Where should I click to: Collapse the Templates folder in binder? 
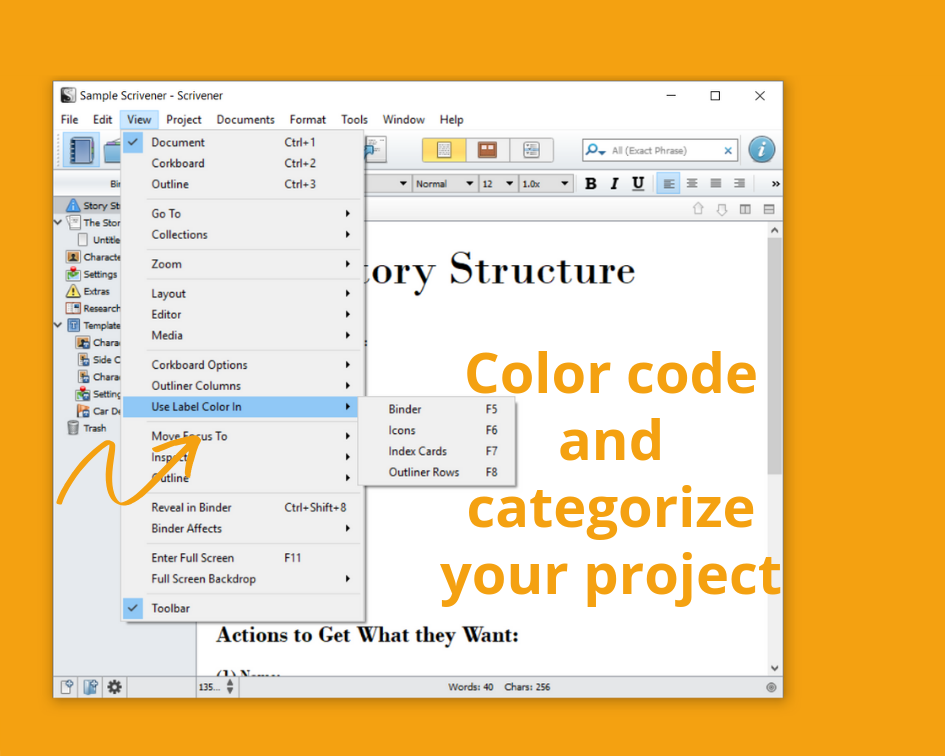[x=58, y=326]
